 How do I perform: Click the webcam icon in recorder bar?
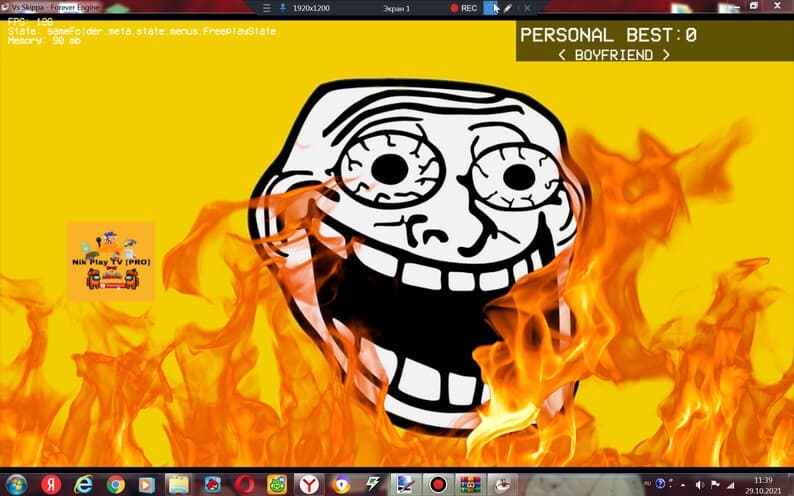click(x=283, y=8)
